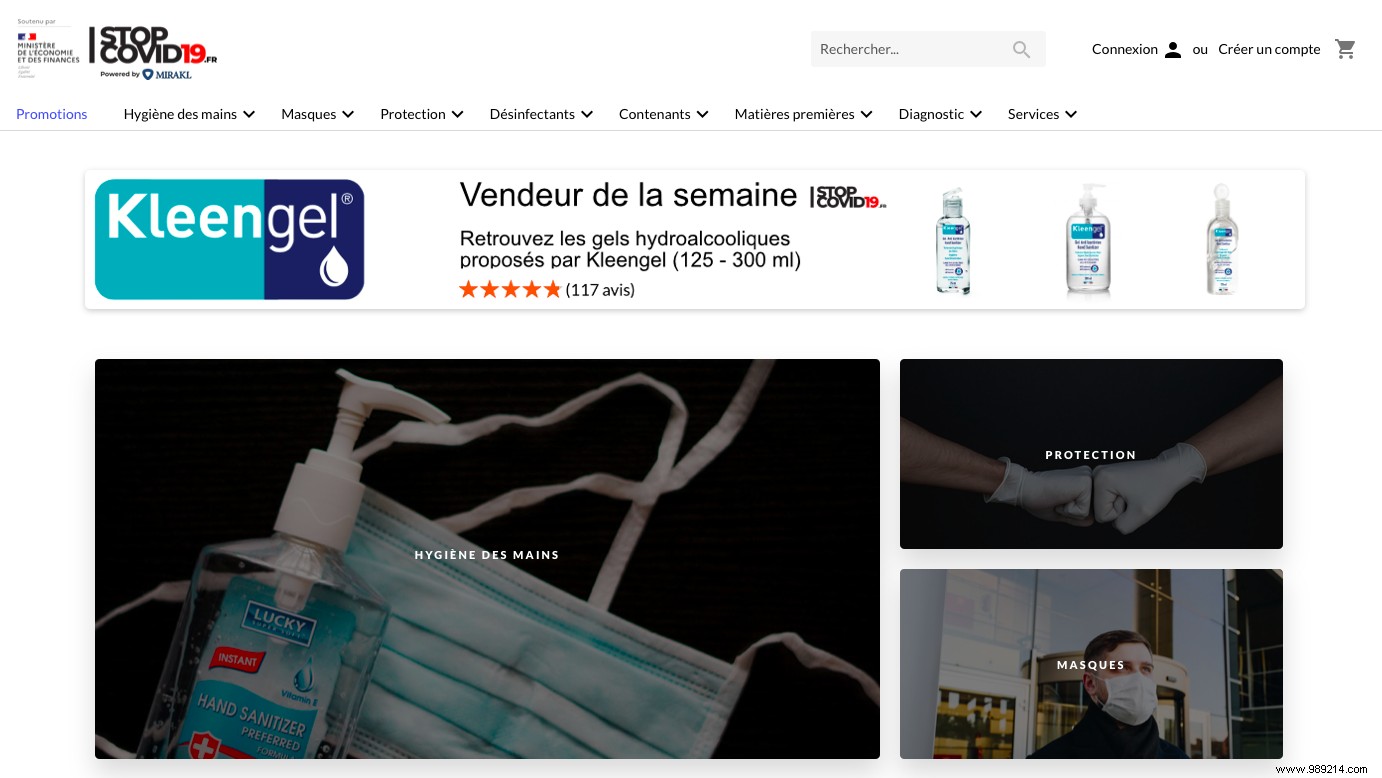This screenshot has height=778, width=1382.
Task: Click the Ministère de l'Économie logo
Action: 48,48
